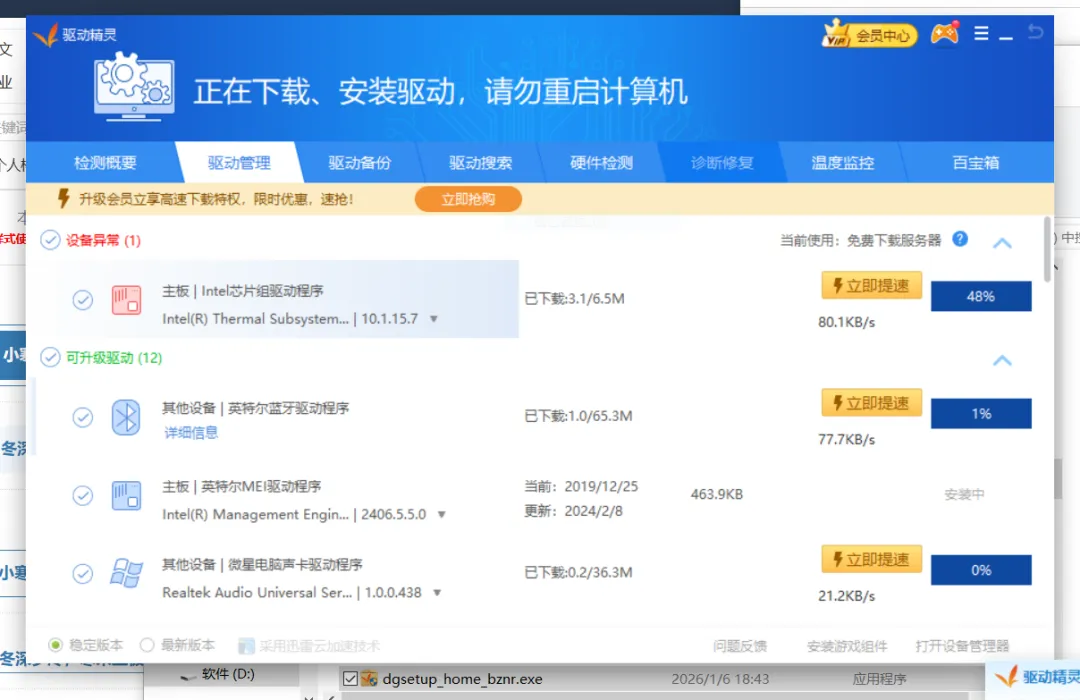Open 详细信息 link under 英特尔蓝牙驱动程序
The height and width of the screenshot is (700, 1080).
(x=191, y=433)
